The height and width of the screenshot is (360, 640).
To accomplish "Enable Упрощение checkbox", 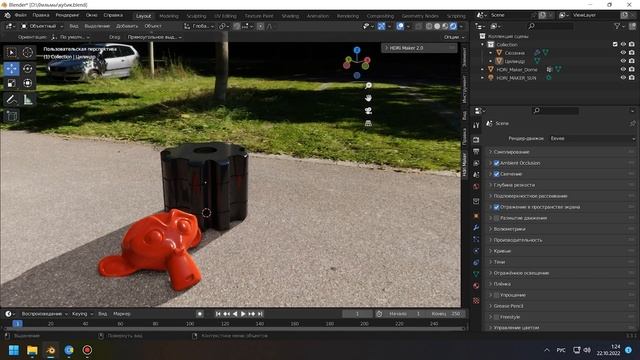I will [x=496, y=295].
